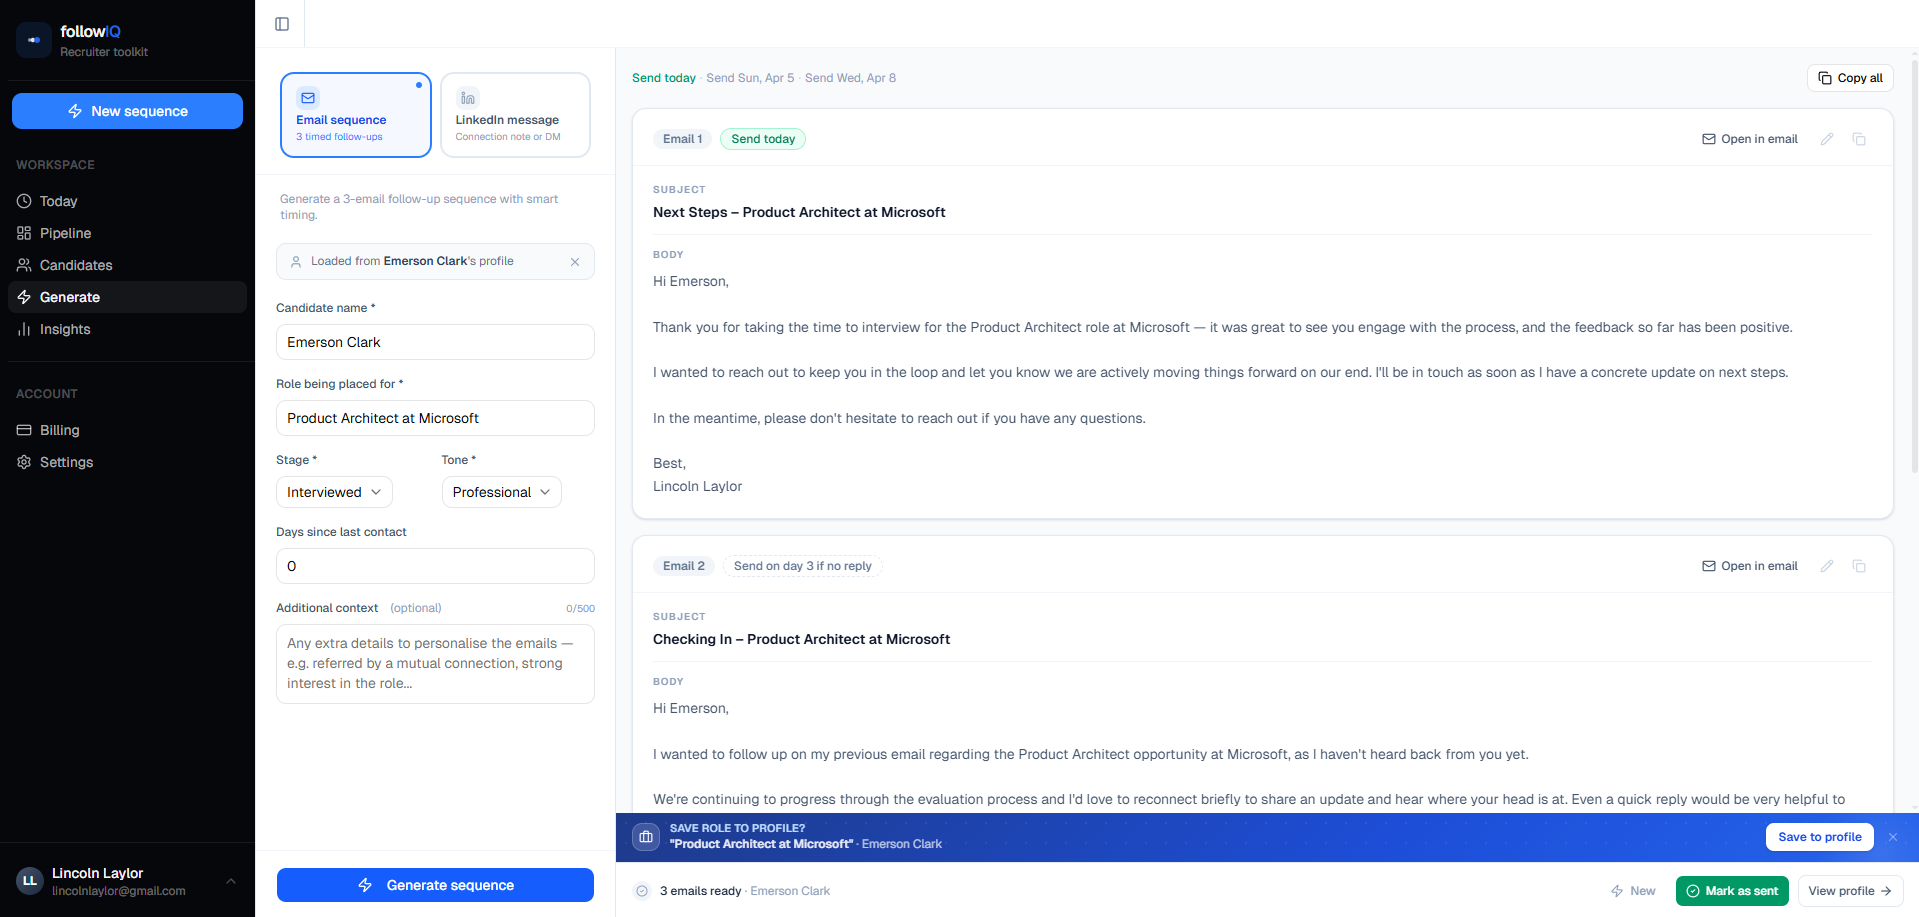Dismiss the loaded Emerson Clark profile chip
Image resolution: width=1919 pixels, height=917 pixels.
coord(575,262)
